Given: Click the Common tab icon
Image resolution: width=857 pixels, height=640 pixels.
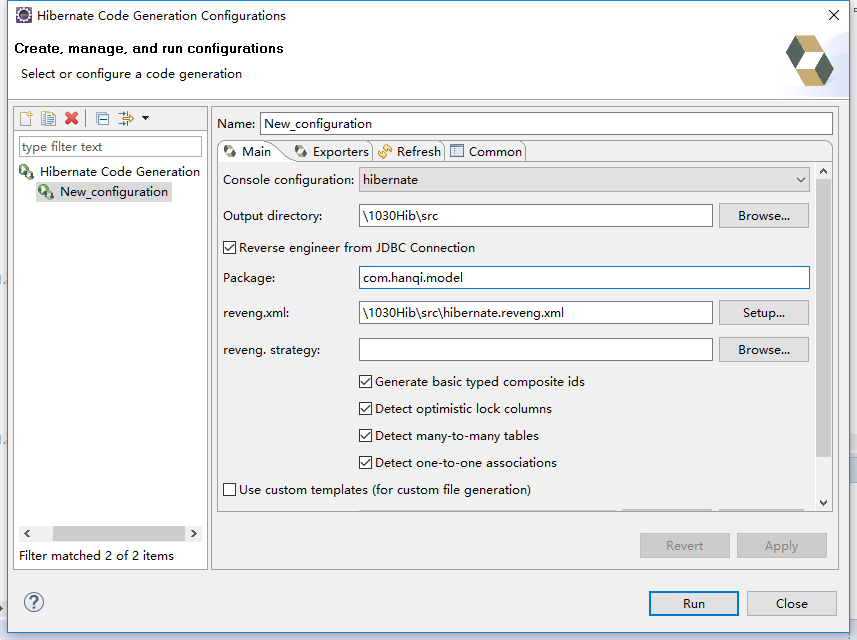Looking at the screenshot, I should [x=457, y=151].
